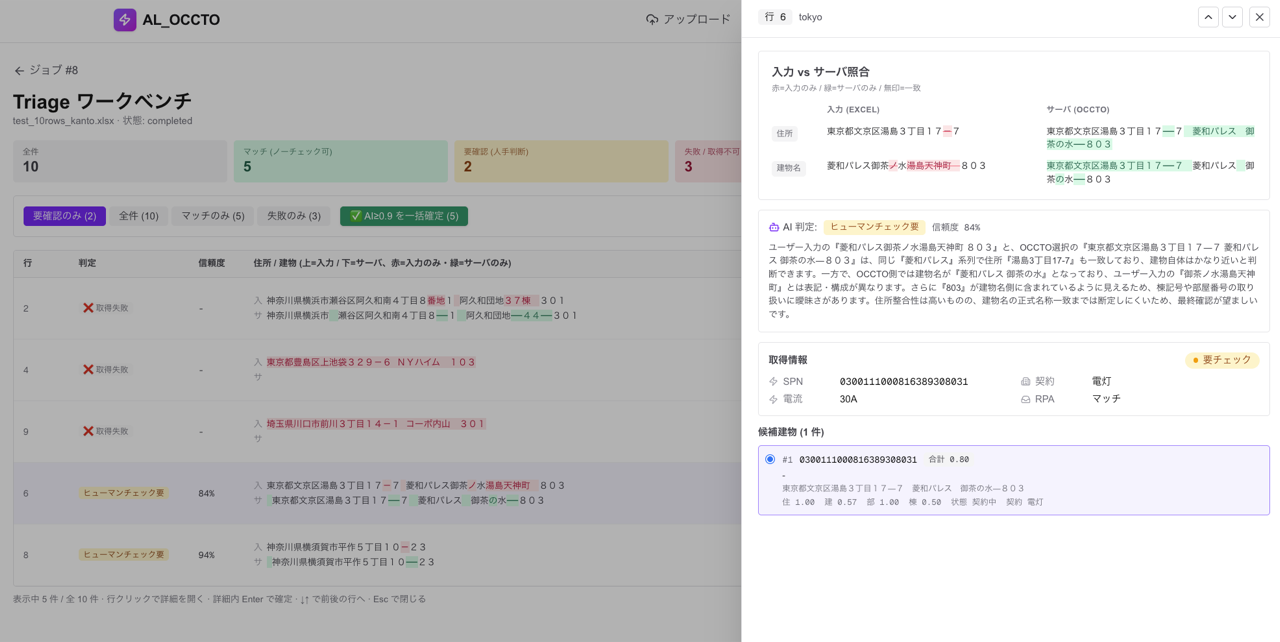
Task: Click the SPN lightning icon
Action: coord(773,382)
